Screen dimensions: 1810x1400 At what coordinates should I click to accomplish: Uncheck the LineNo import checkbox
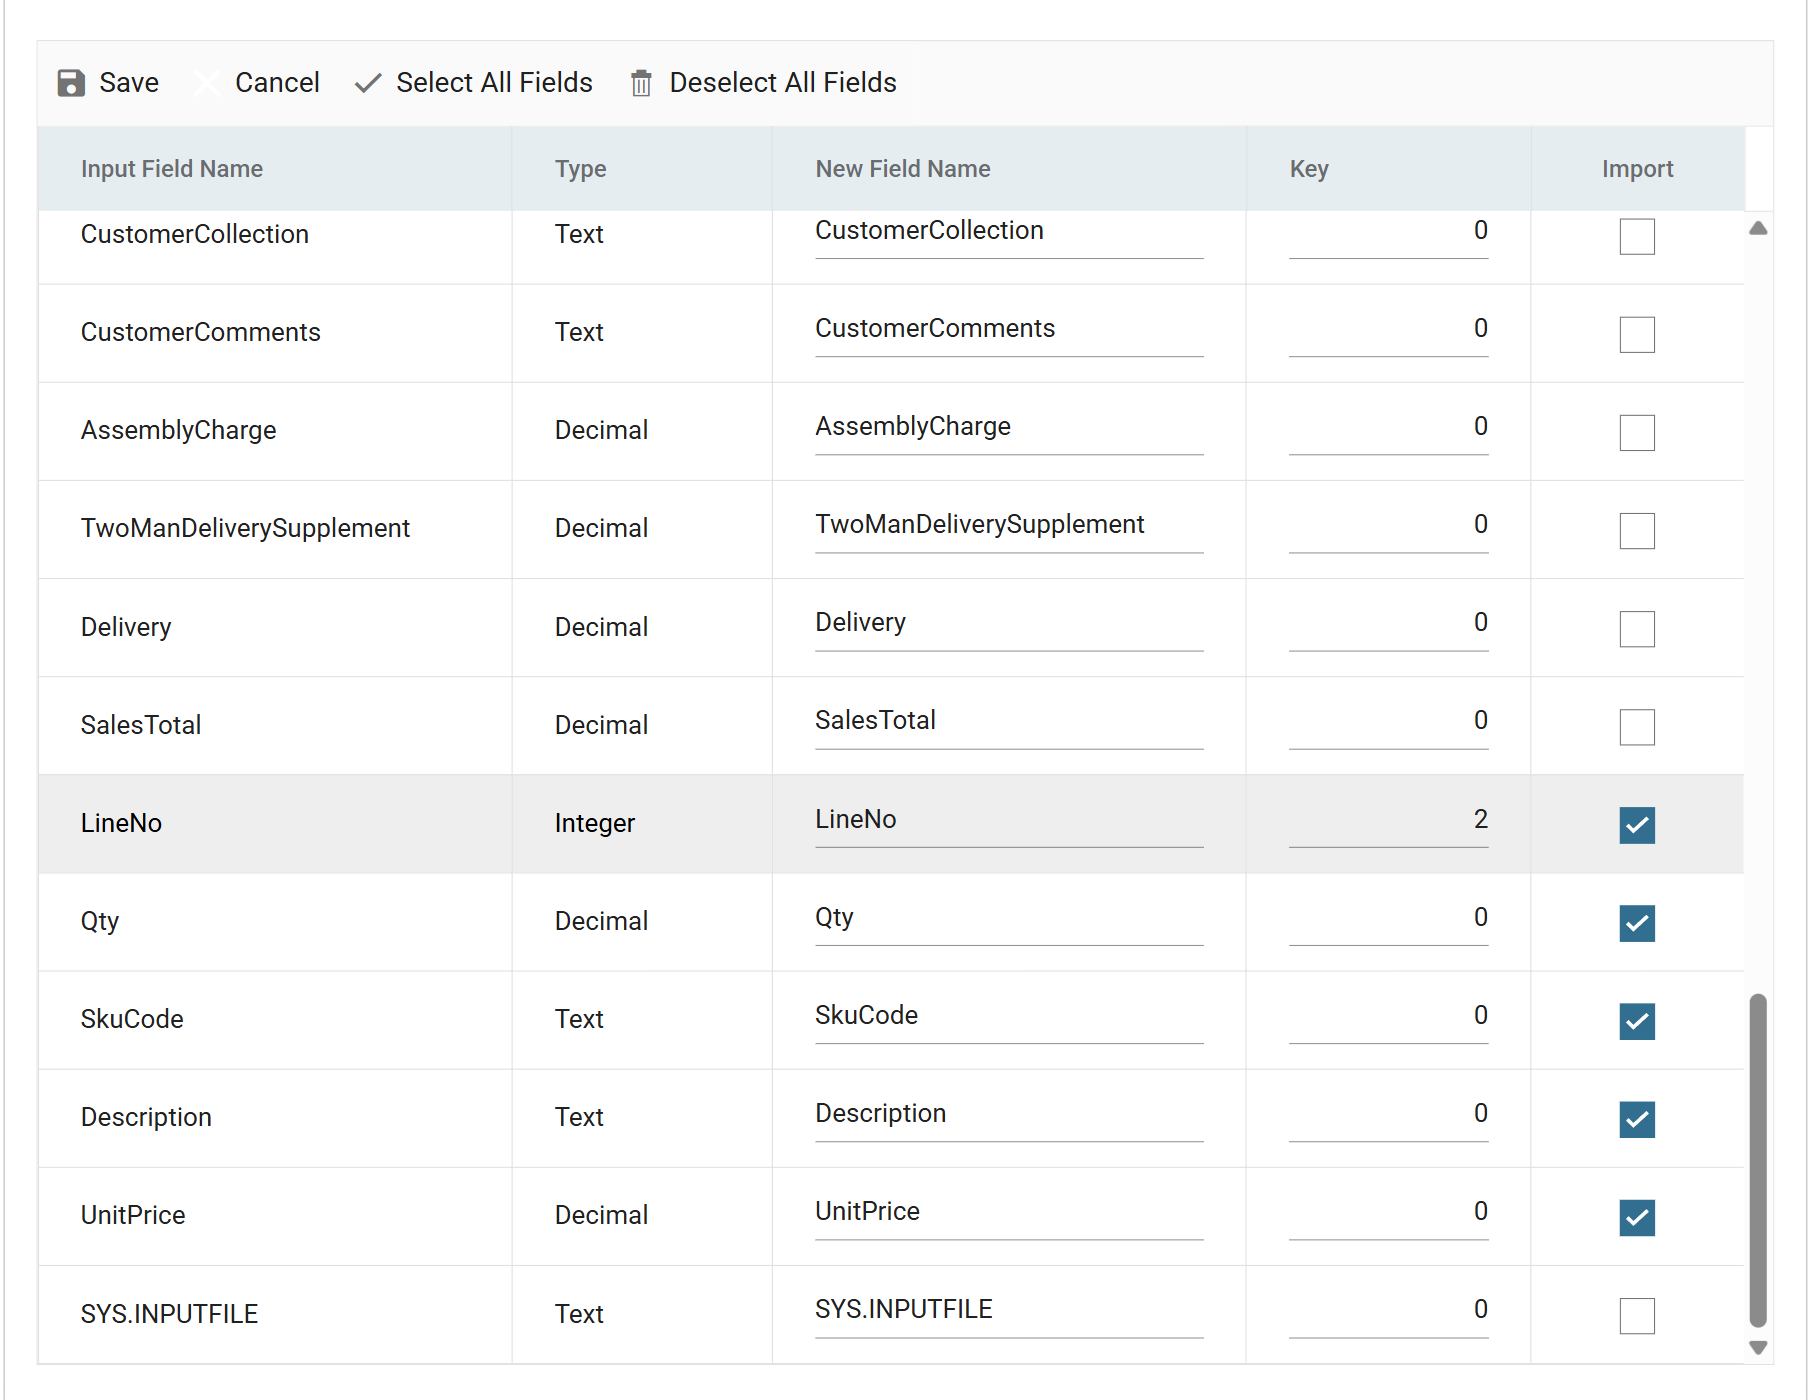[1637, 825]
